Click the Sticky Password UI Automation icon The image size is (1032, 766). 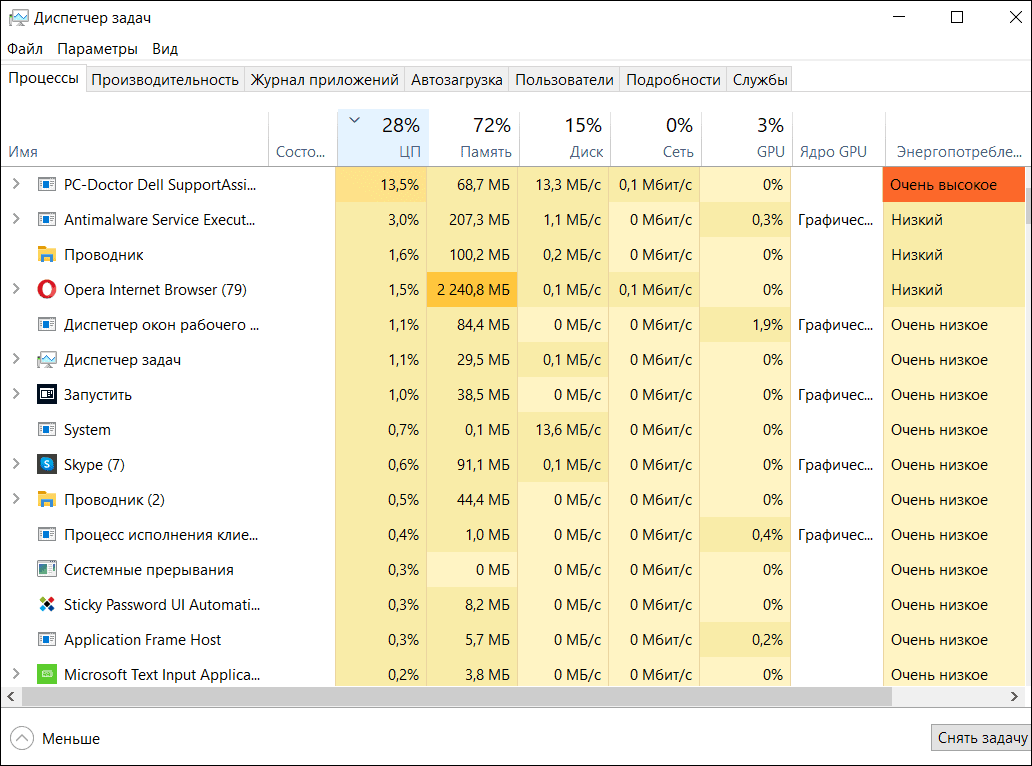47,605
